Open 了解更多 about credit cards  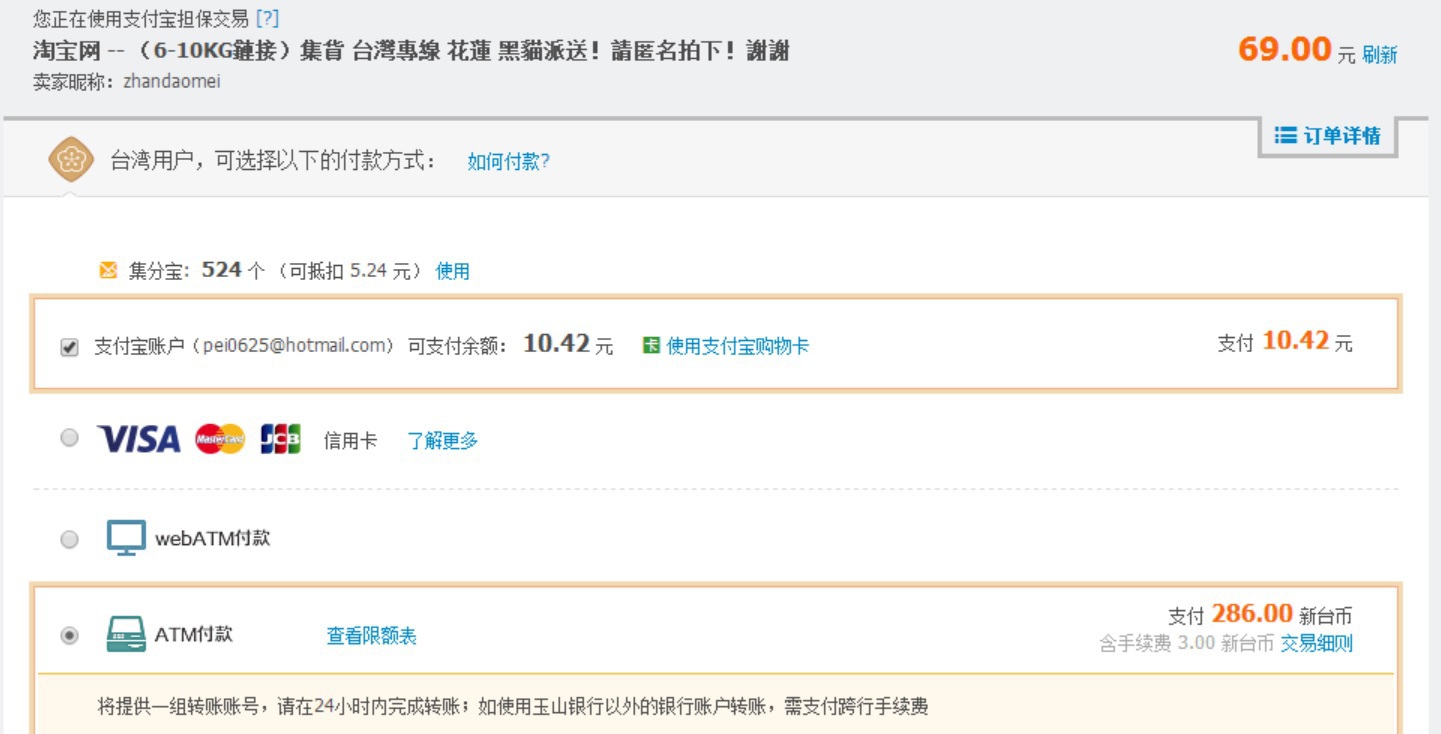click(x=442, y=440)
